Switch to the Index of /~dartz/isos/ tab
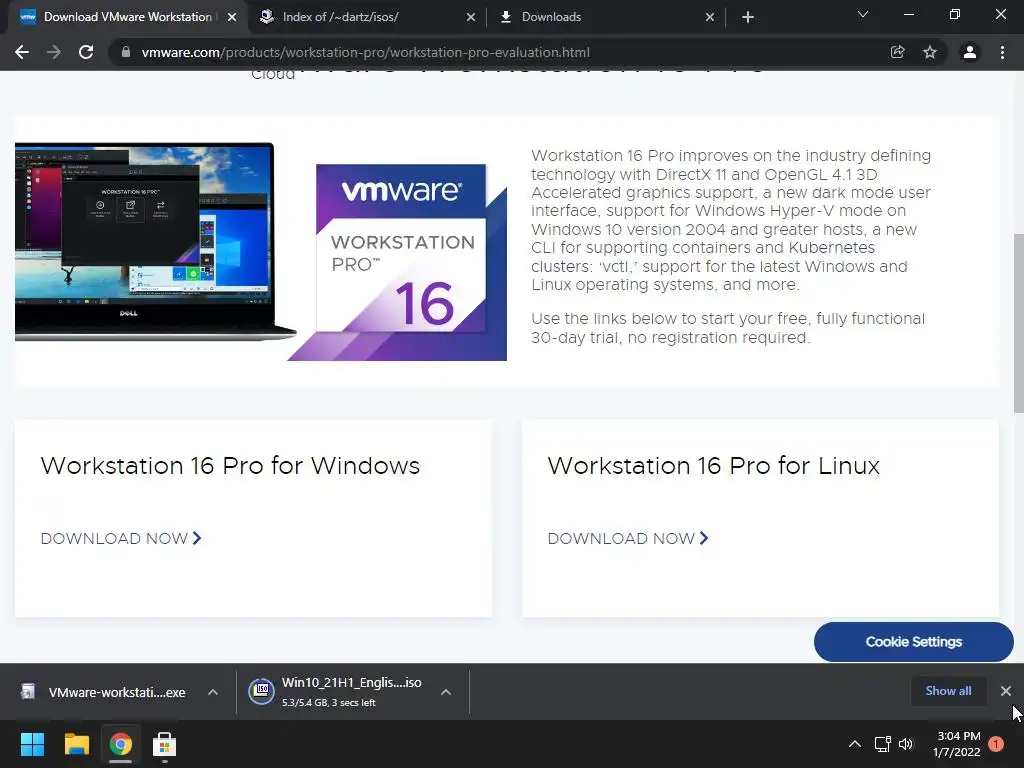Image resolution: width=1024 pixels, height=768 pixels. click(366, 17)
